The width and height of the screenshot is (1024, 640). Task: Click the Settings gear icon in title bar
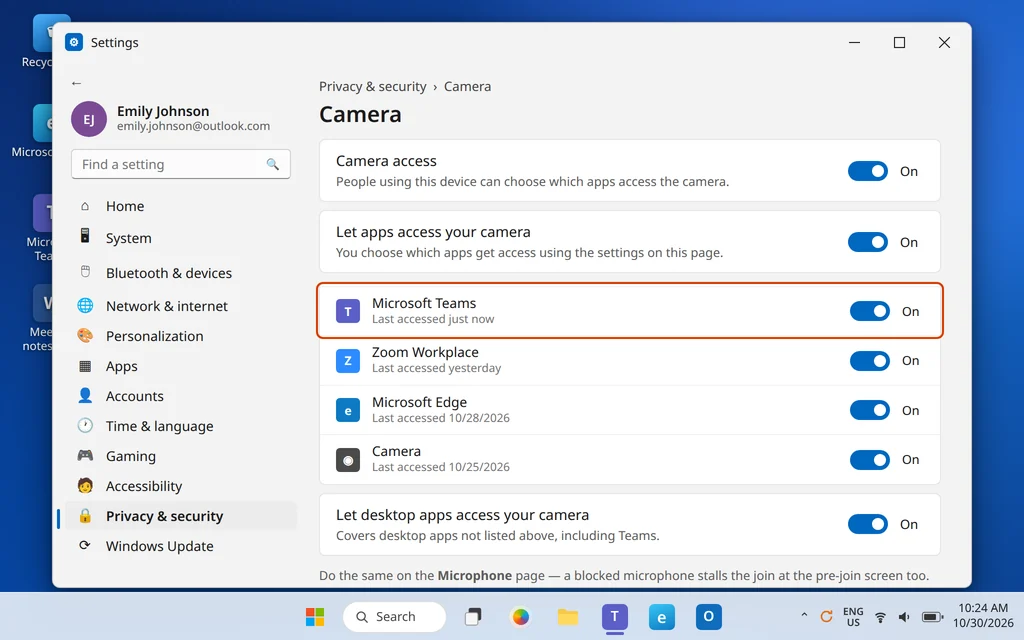[x=74, y=42]
